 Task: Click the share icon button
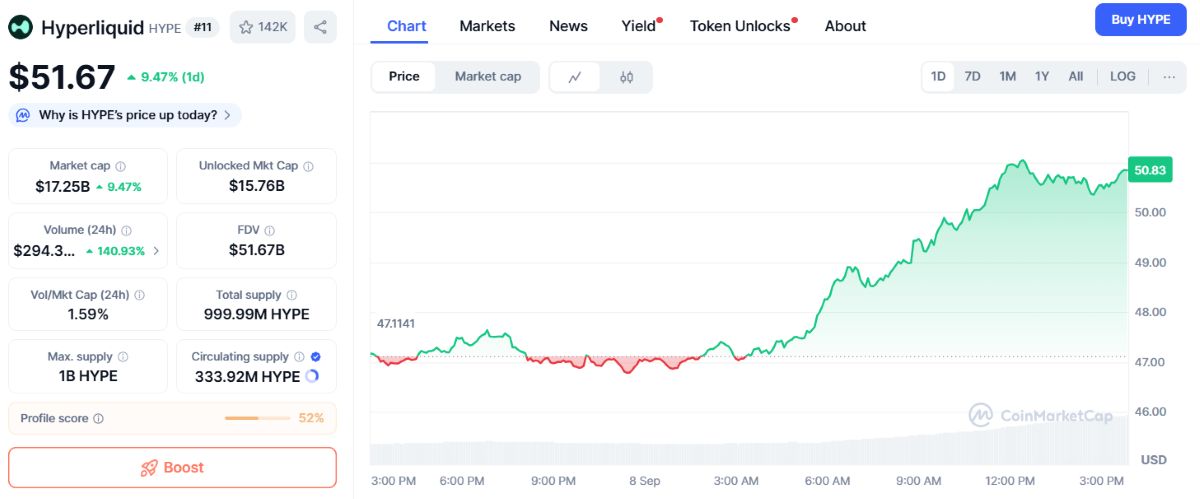320,27
